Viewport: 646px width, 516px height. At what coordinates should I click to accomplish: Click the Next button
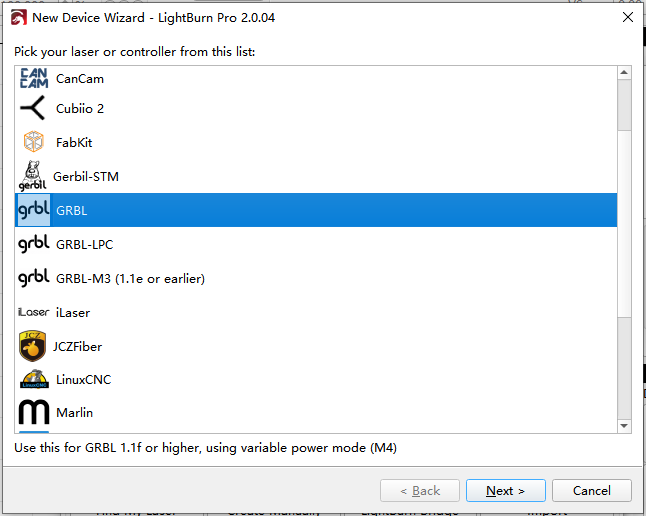point(506,490)
